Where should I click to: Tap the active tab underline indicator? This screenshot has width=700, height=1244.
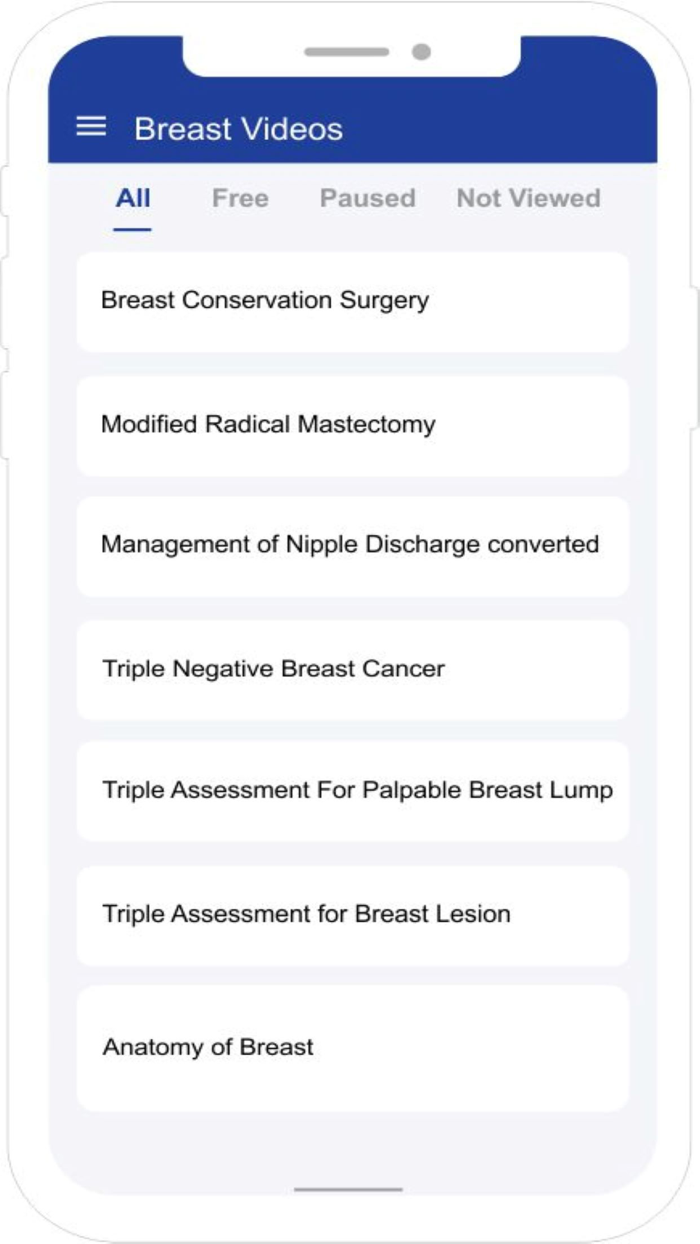point(134,230)
